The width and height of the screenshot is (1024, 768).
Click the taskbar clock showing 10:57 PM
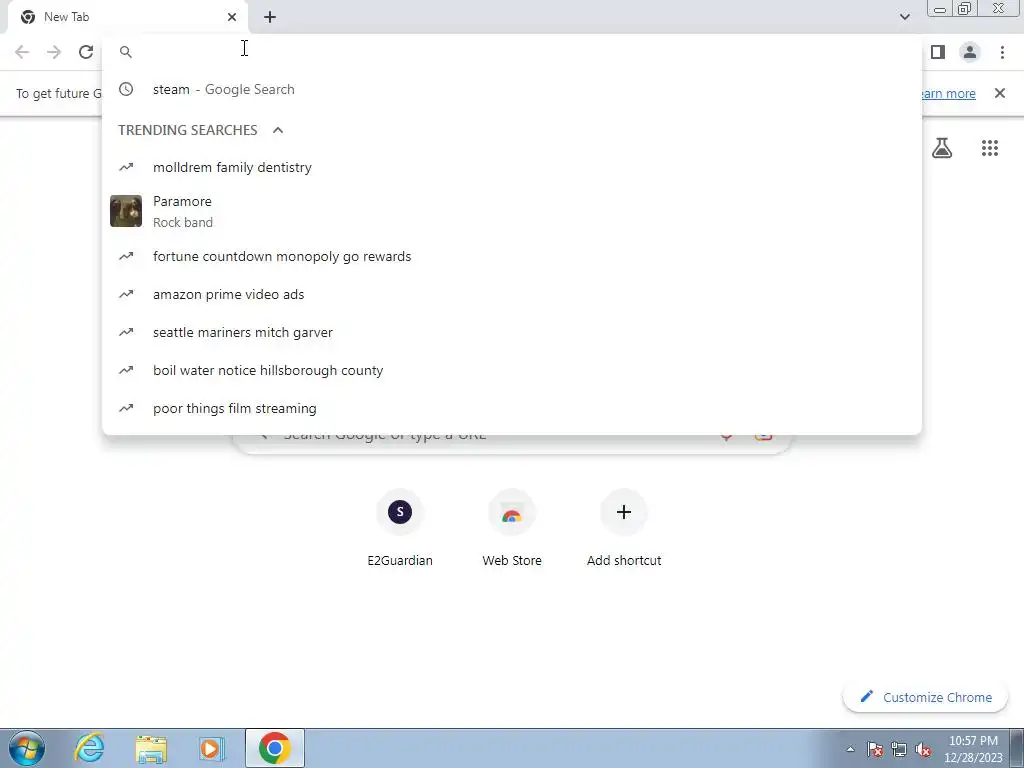click(973, 749)
